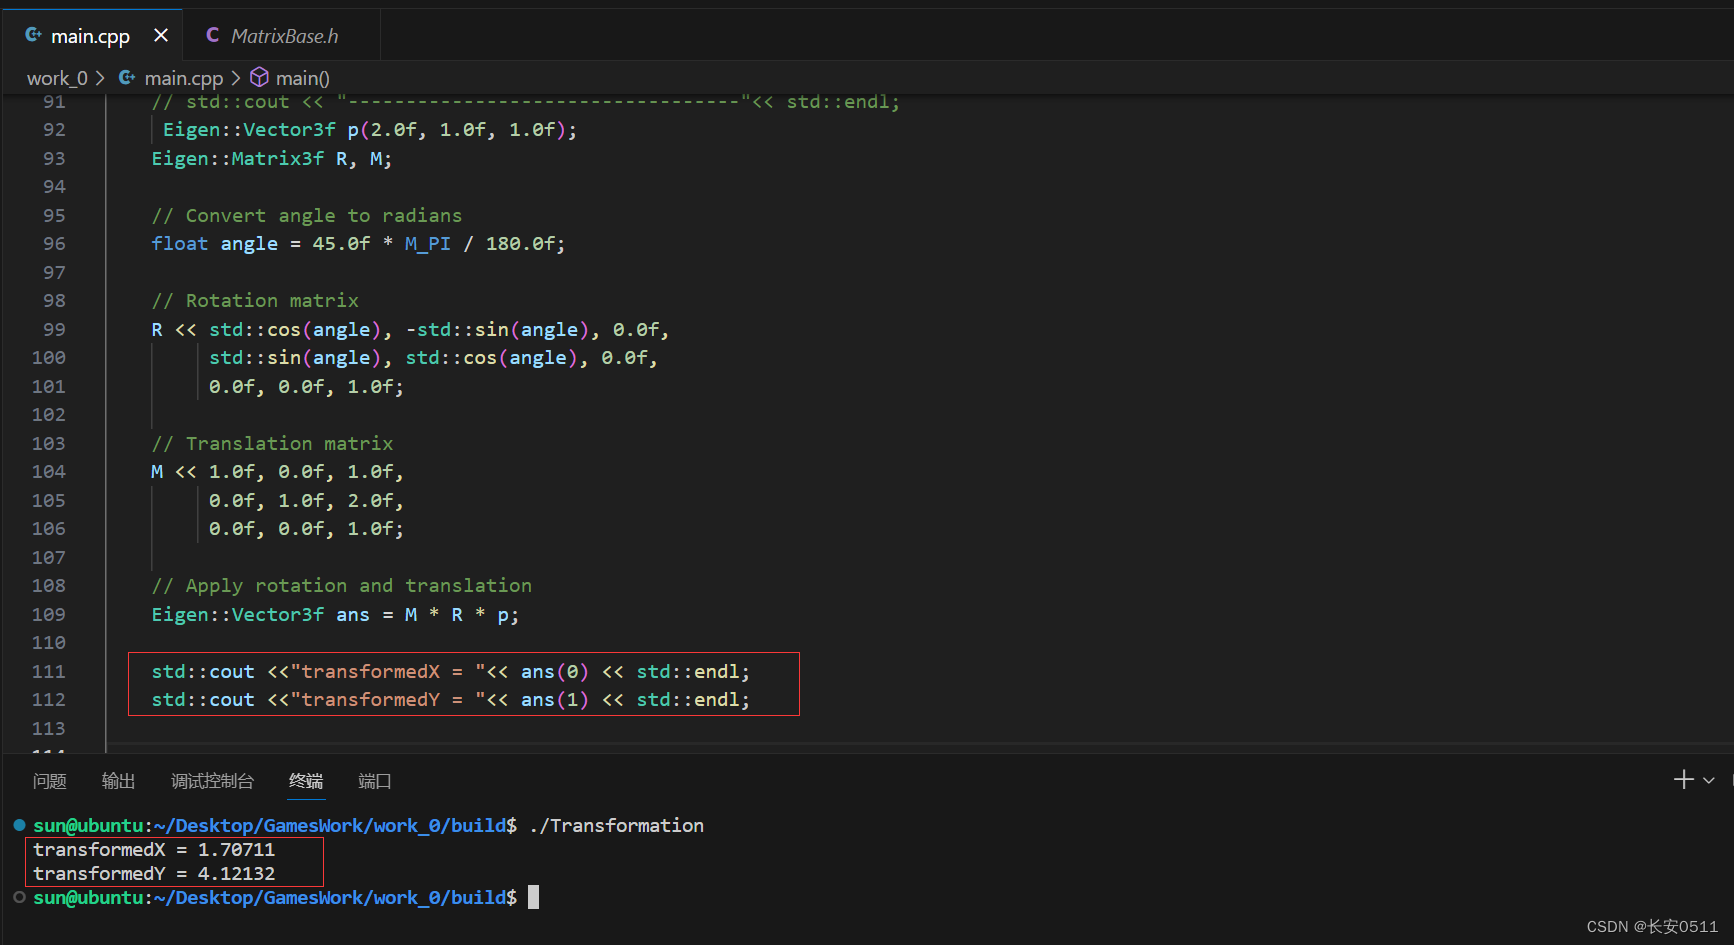Click the '// Translation matrix' comment
This screenshot has width=1734, height=945.
pyautogui.click(x=272, y=444)
